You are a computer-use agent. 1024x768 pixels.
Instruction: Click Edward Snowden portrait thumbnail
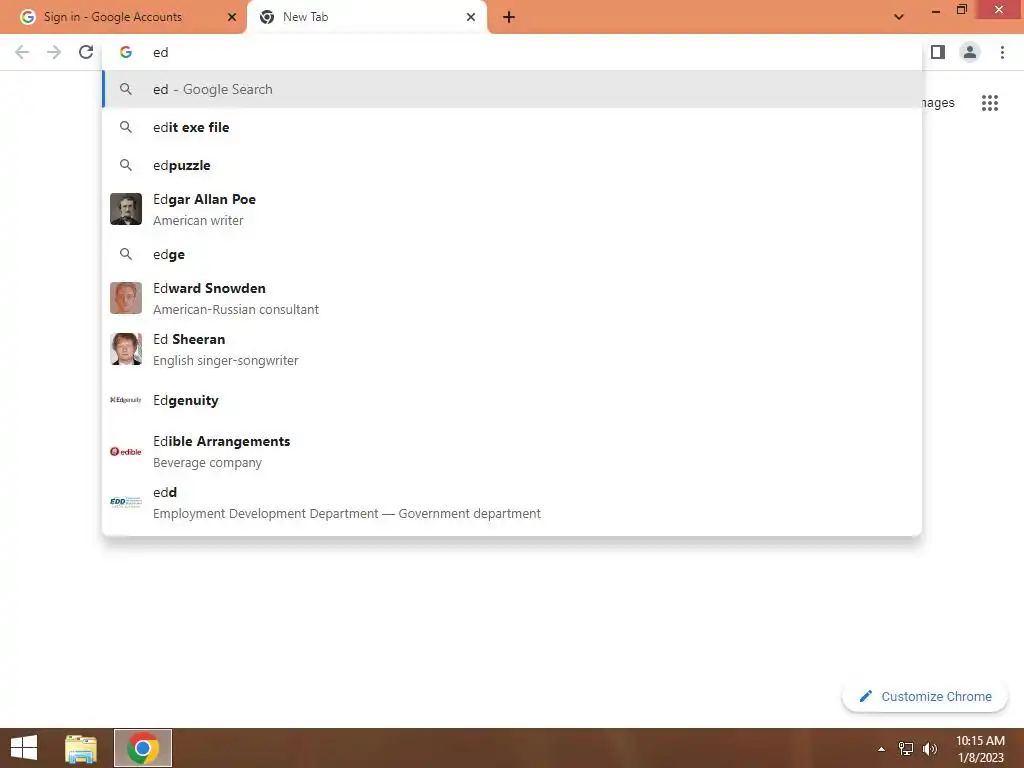126,298
